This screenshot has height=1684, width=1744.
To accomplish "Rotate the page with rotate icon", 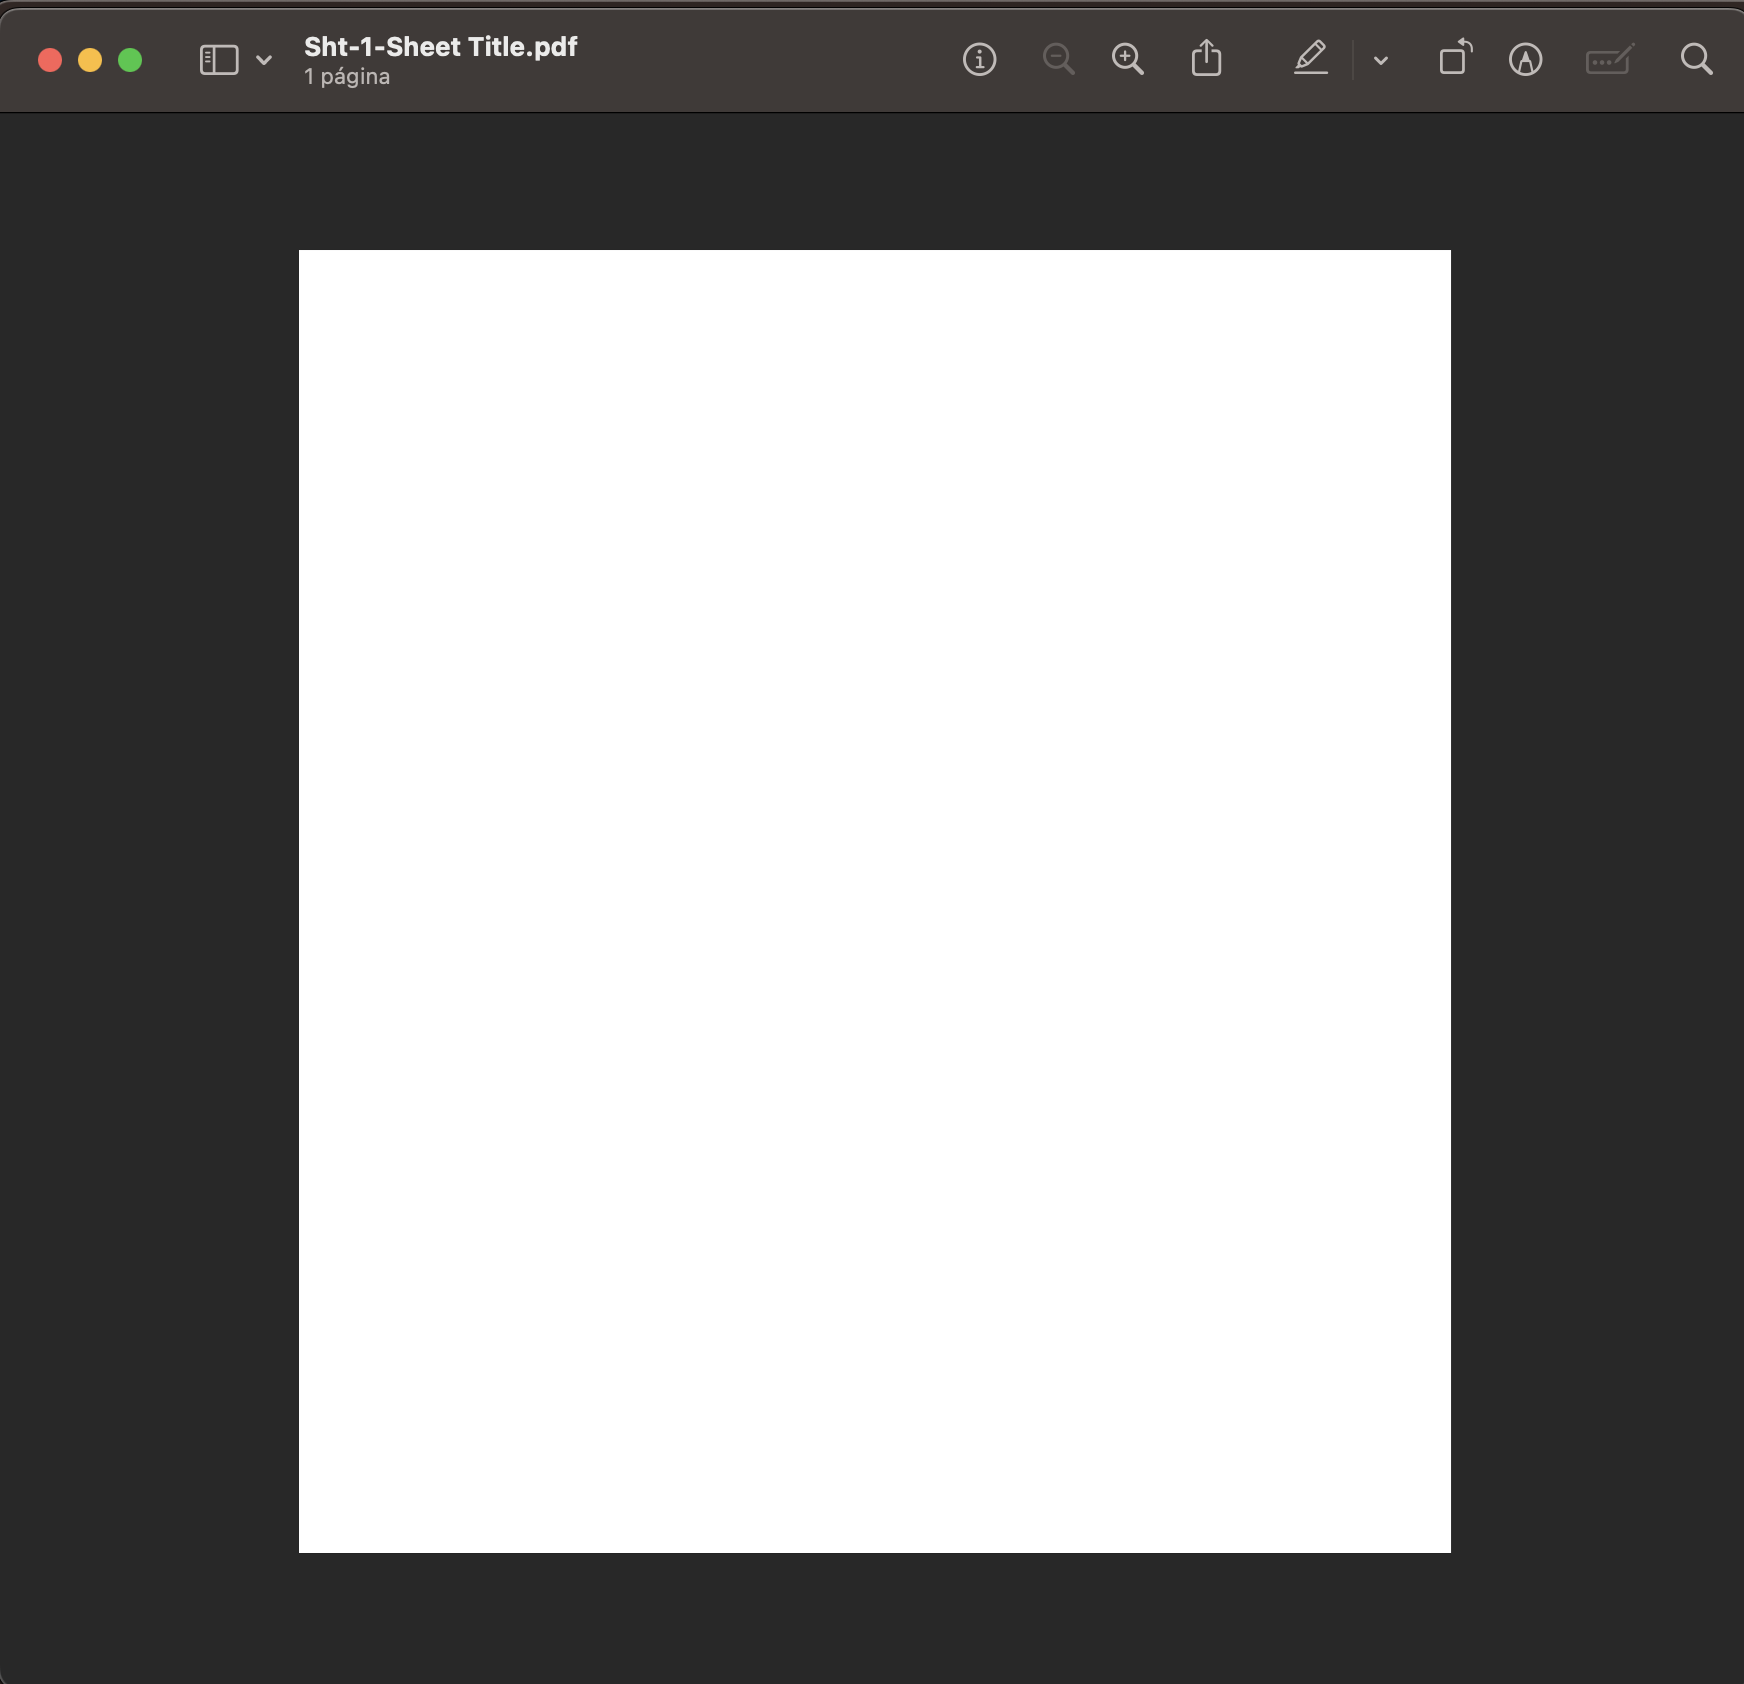I will [x=1455, y=58].
